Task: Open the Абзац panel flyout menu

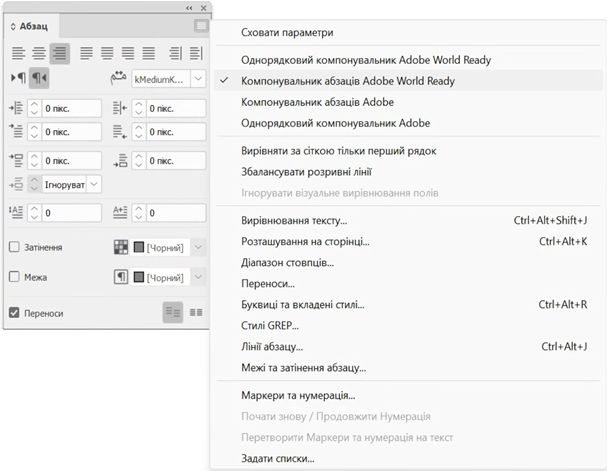Action: pyautogui.click(x=201, y=26)
